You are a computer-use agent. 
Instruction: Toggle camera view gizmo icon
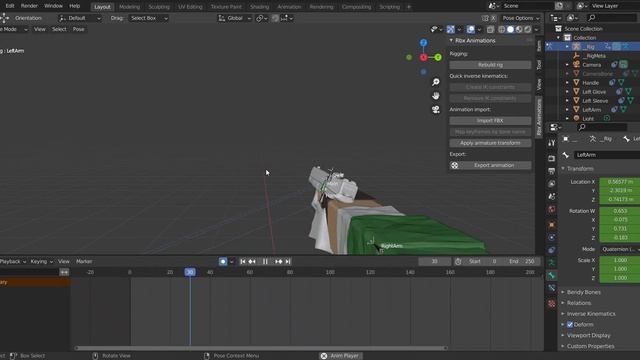coord(436,109)
